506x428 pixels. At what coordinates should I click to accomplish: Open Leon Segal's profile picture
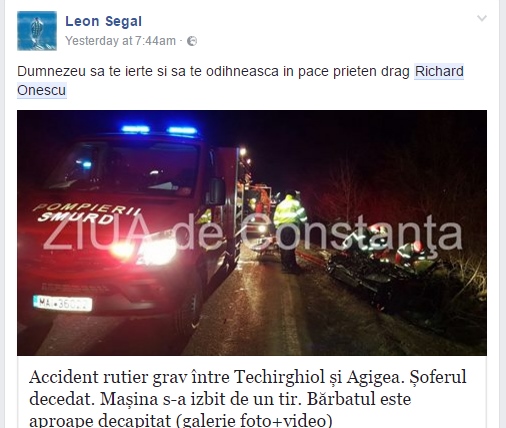click(x=37, y=31)
